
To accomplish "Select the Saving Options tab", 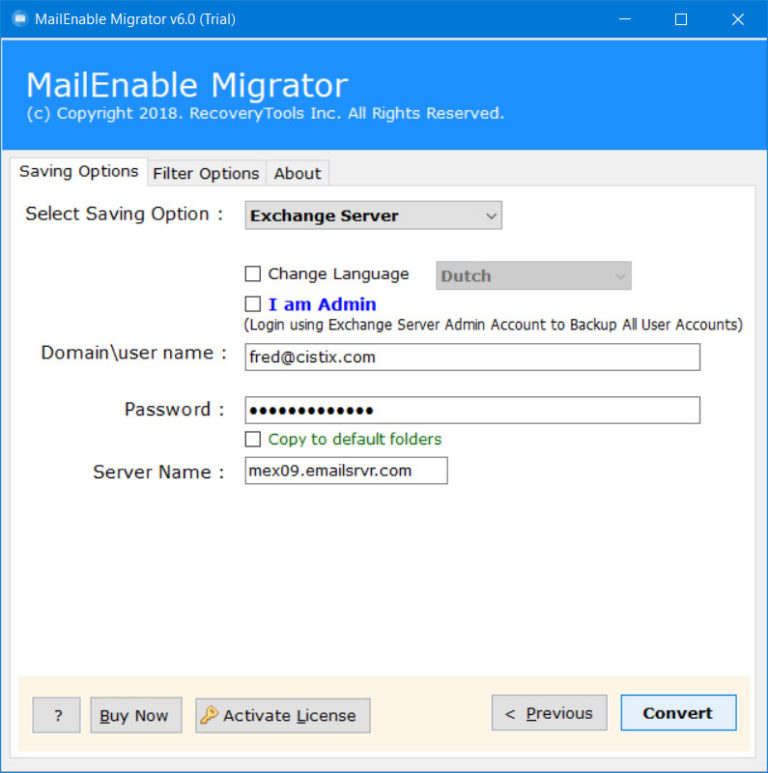I will coord(79,171).
